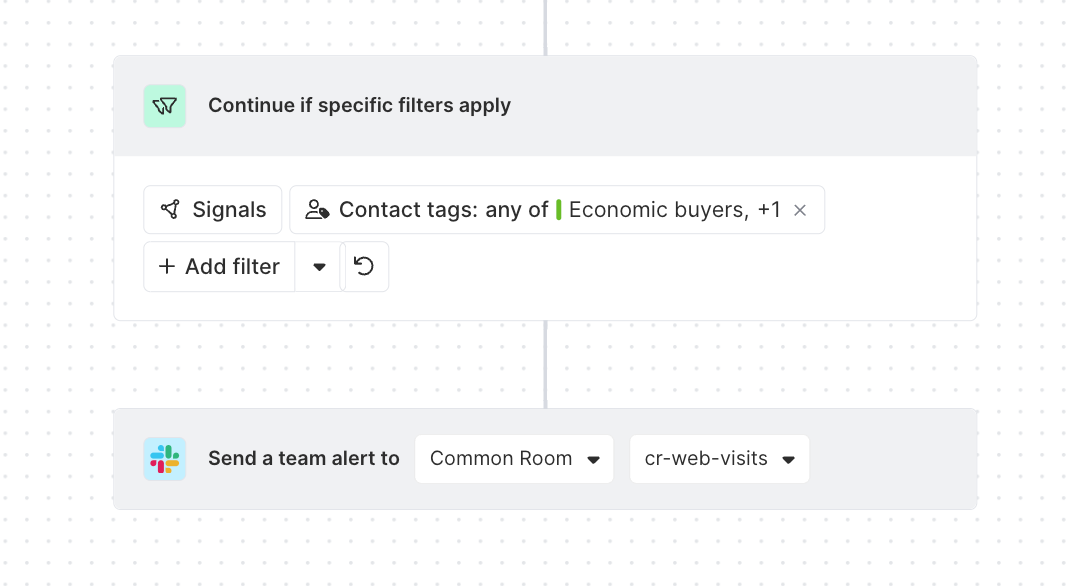Open the Common Room workspace dropdown
1068x586 pixels.
[513, 459]
